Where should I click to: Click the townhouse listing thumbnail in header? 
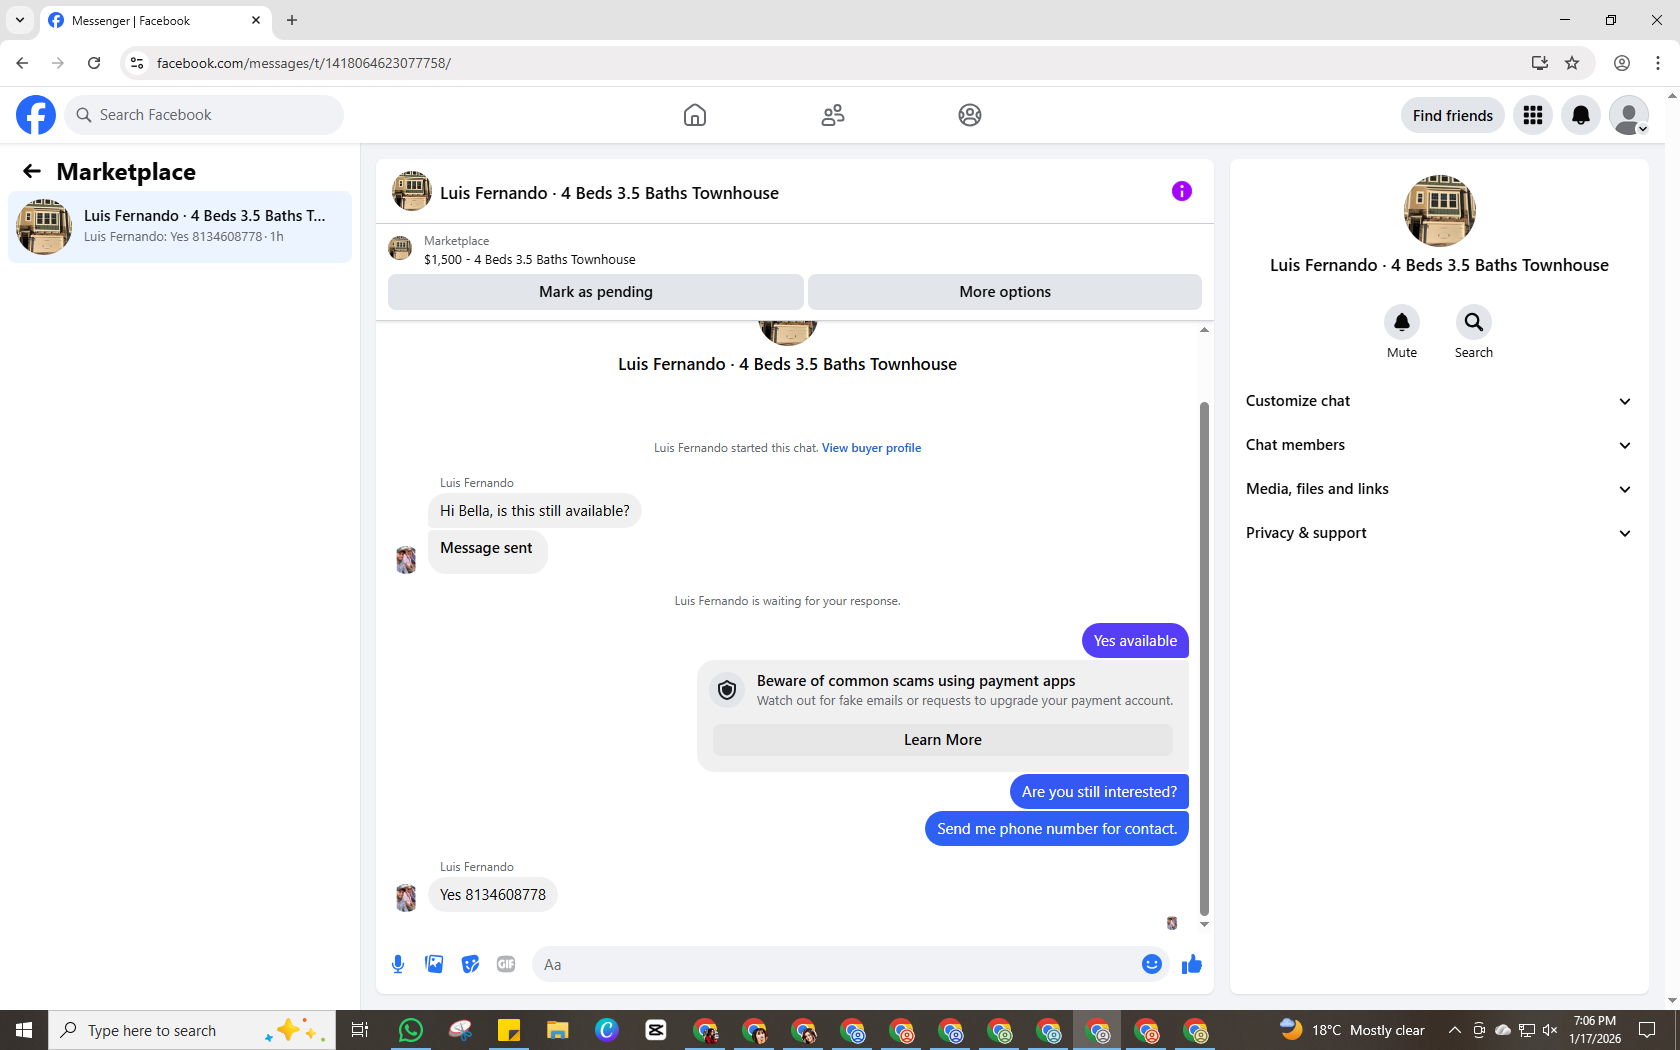(x=412, y=191)
